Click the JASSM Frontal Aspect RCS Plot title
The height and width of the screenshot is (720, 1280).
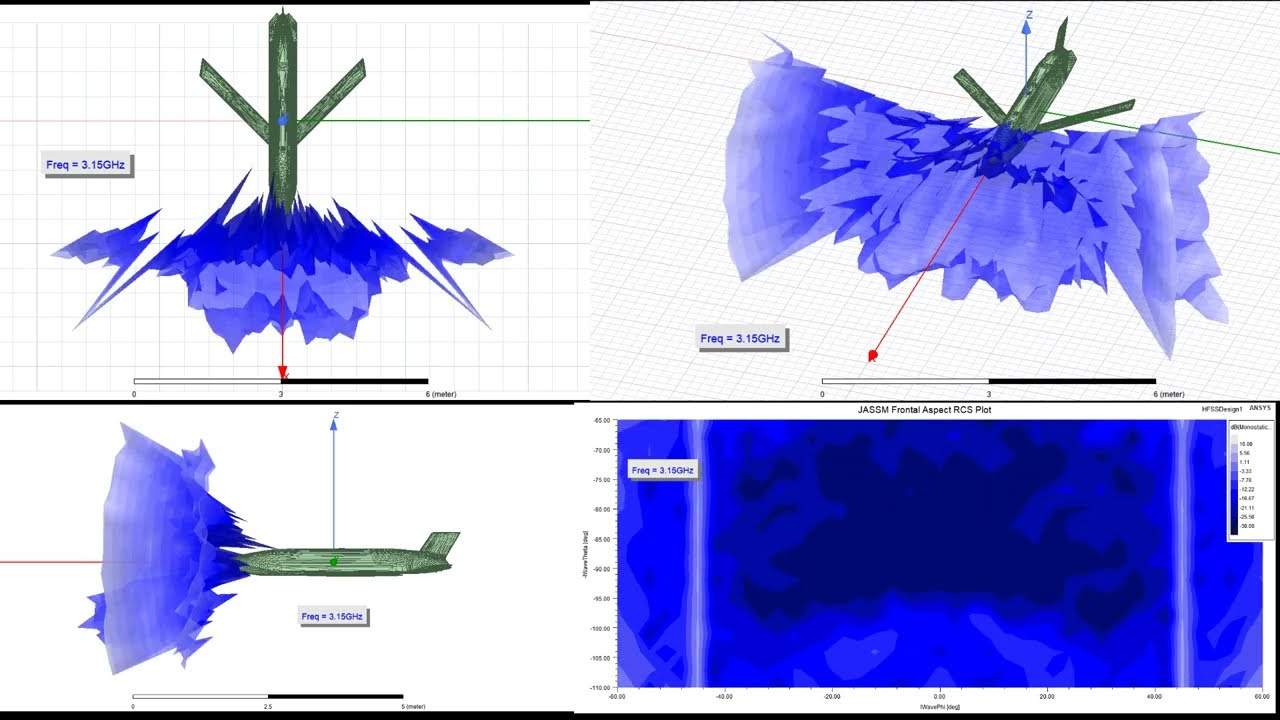(925, 410)
